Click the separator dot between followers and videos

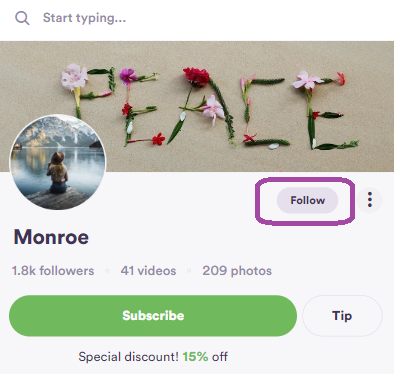(107, 271)
